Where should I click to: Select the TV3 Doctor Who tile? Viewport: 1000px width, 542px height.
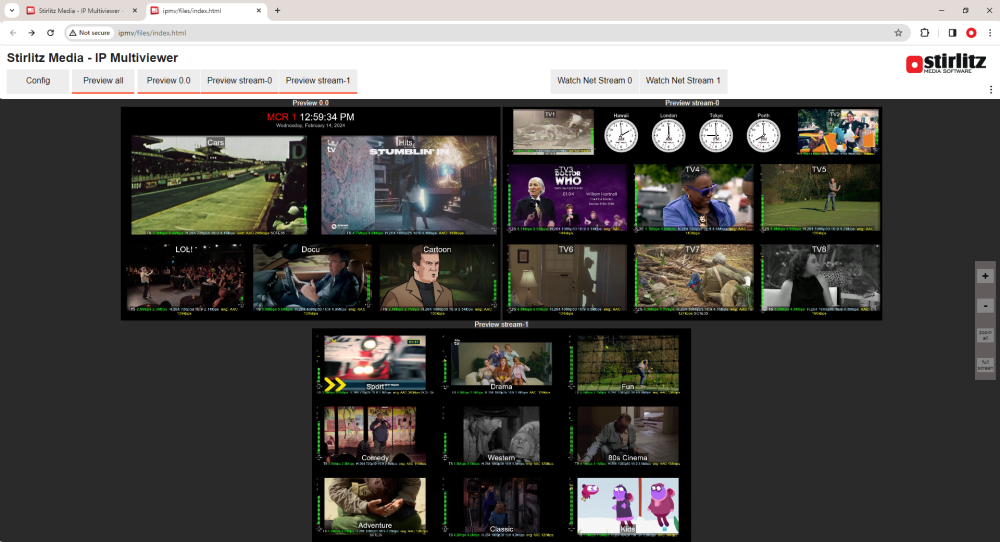click(x=568, y=198)
